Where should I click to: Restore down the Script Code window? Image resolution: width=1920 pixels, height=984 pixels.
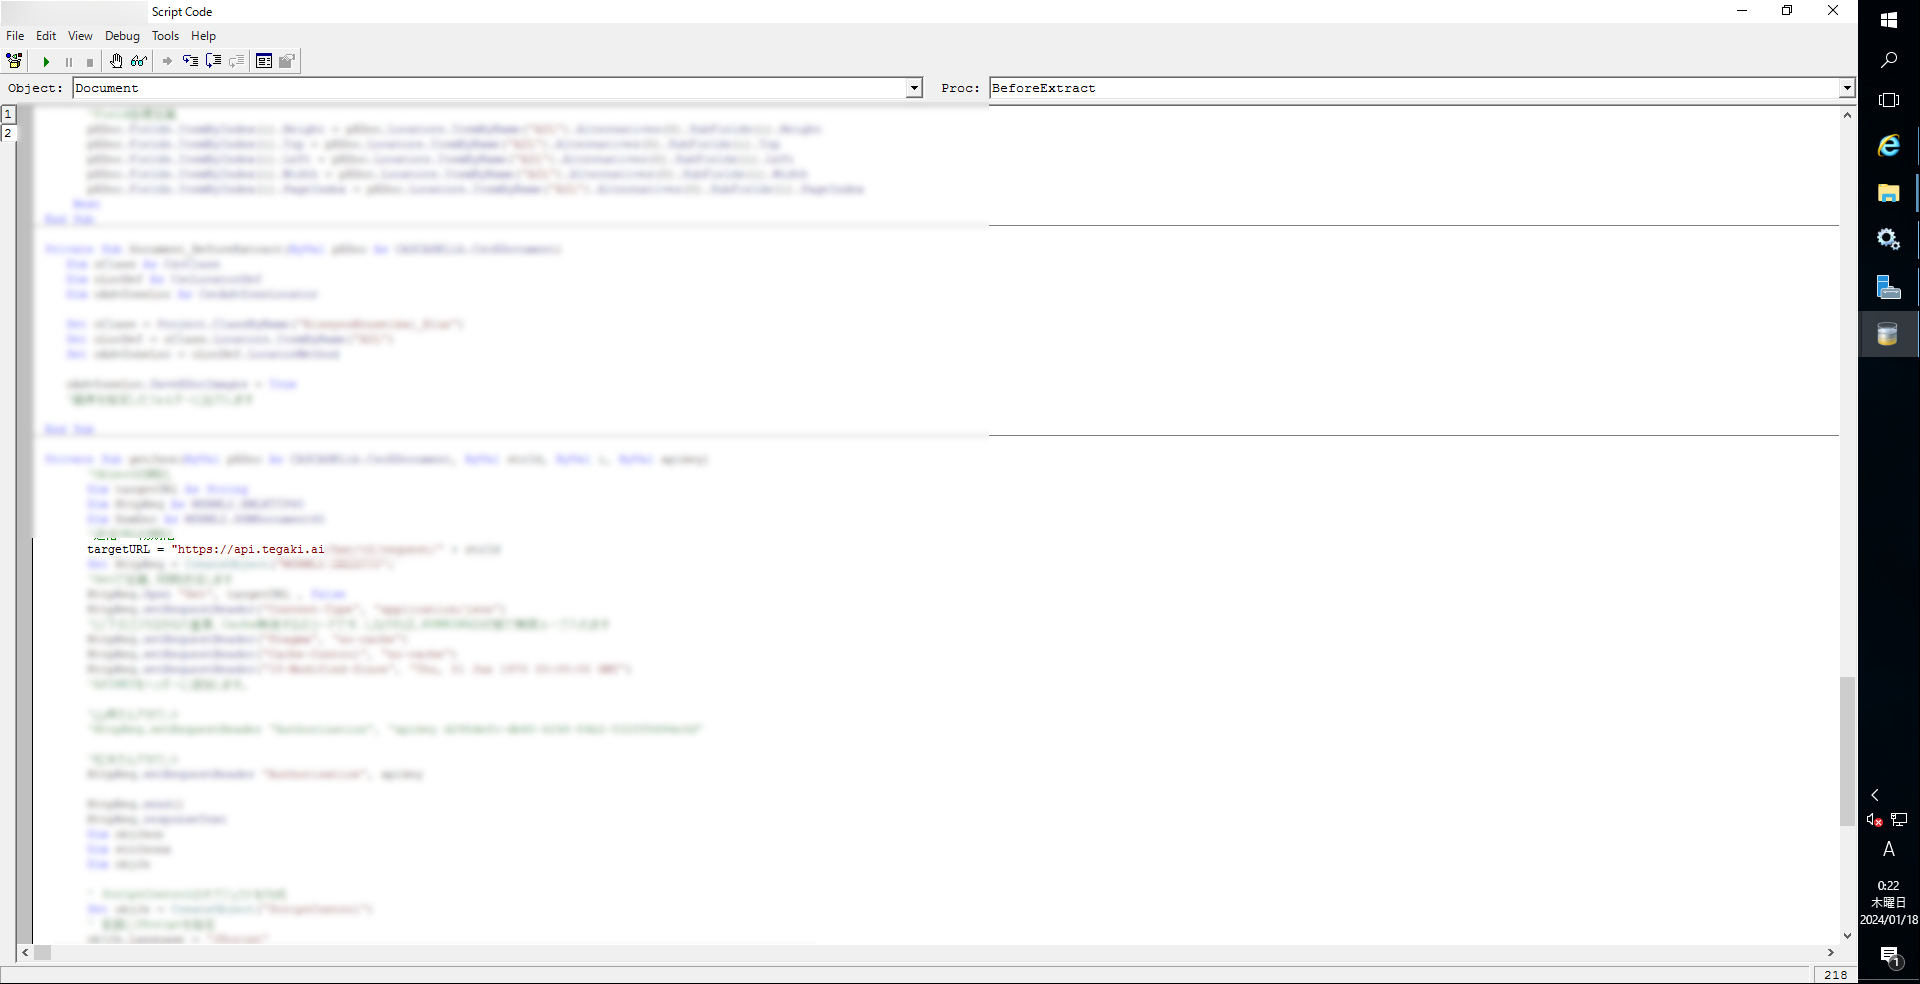1787,11
